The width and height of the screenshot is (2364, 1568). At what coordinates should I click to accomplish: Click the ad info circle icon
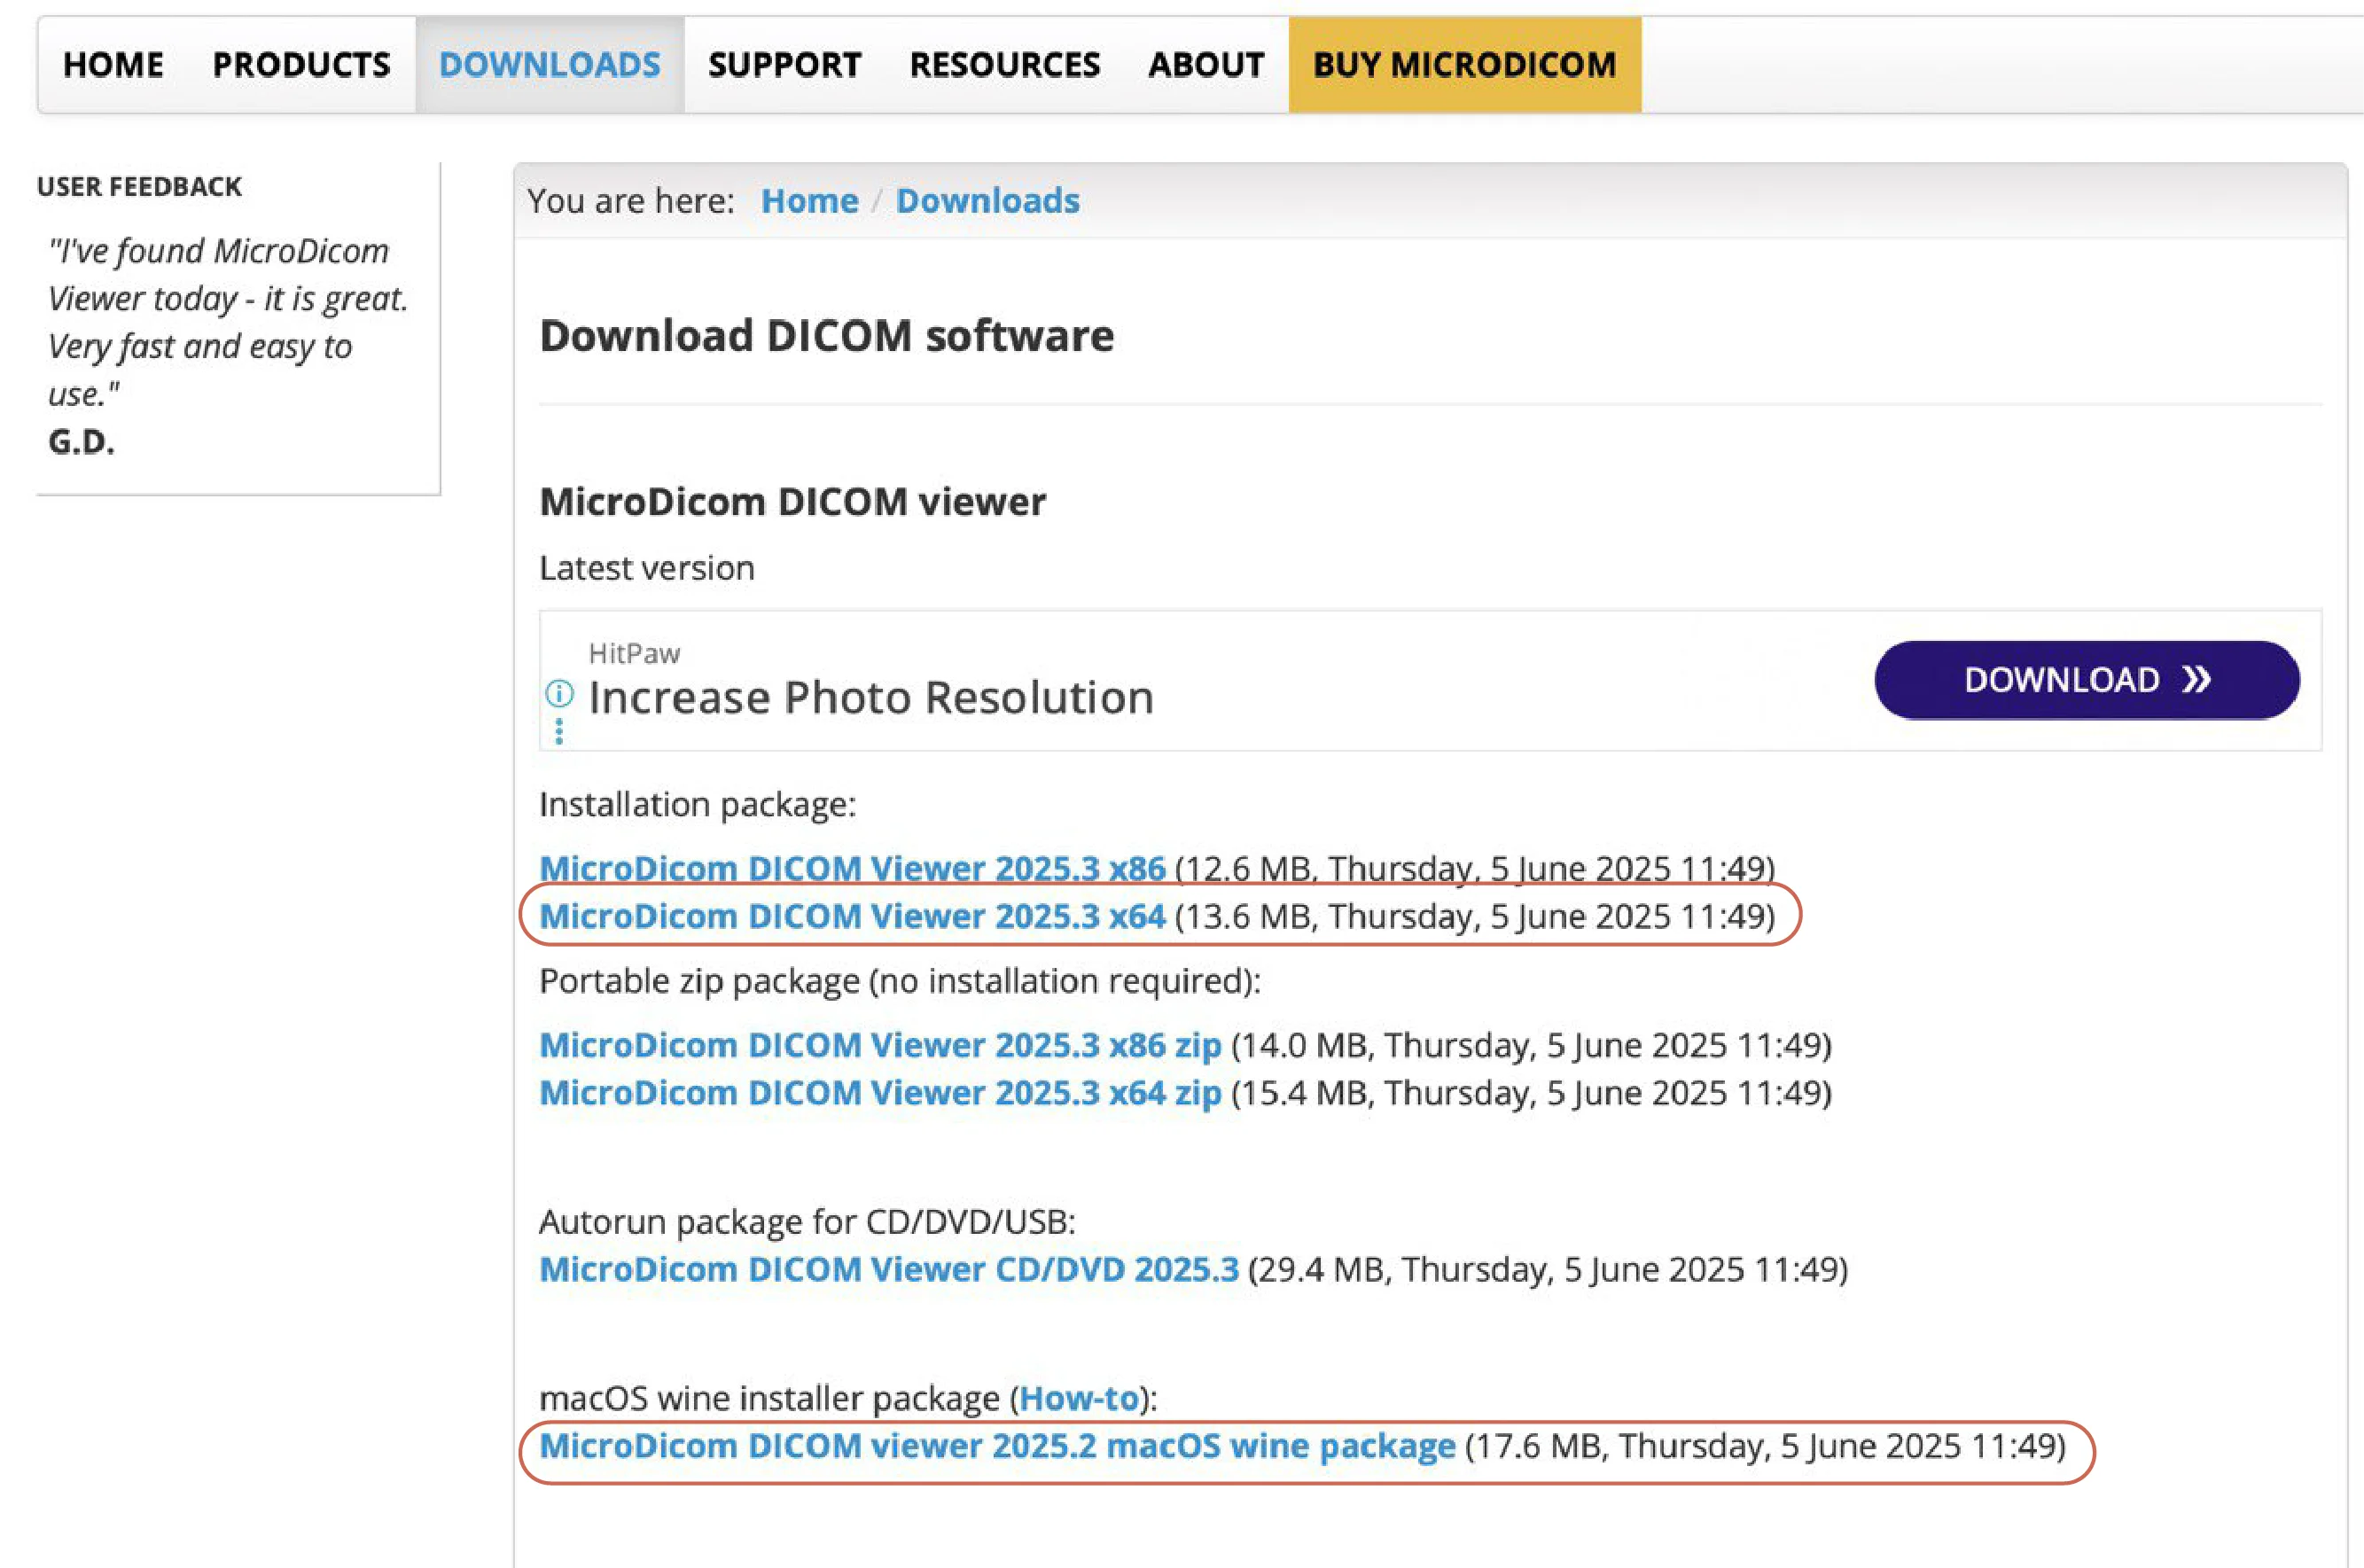pyautogui.click(x=559, y=692)
